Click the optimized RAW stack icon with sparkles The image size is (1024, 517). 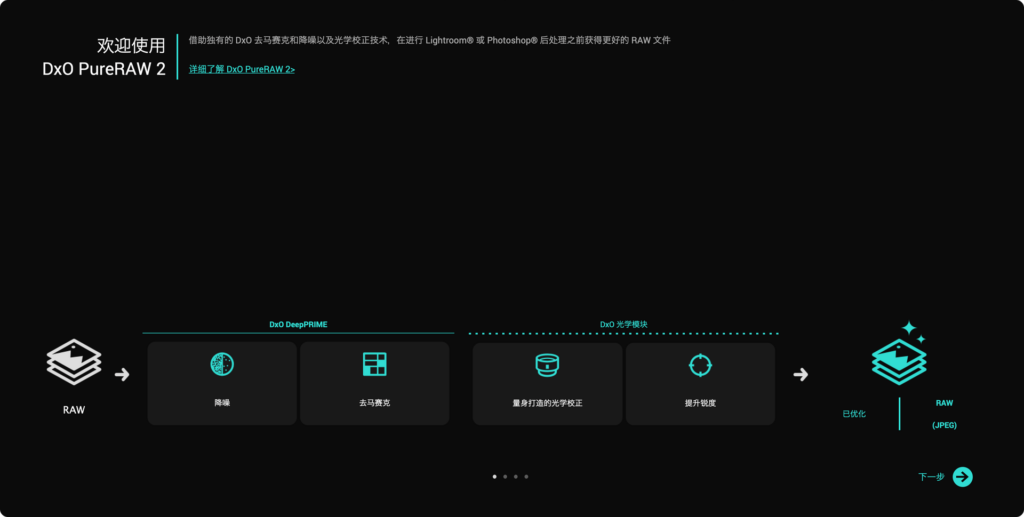899,353
